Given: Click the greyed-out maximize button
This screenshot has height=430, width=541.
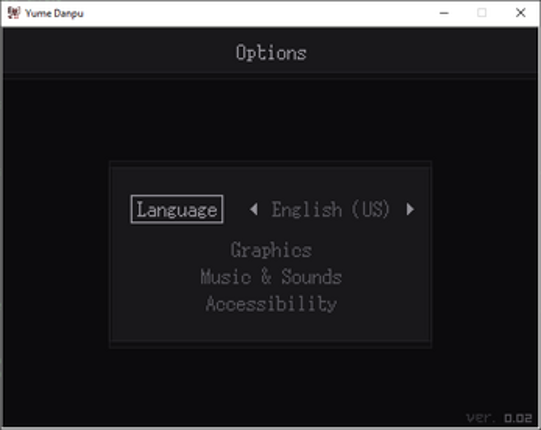Looking at the screenshot, I should point(482,13).
